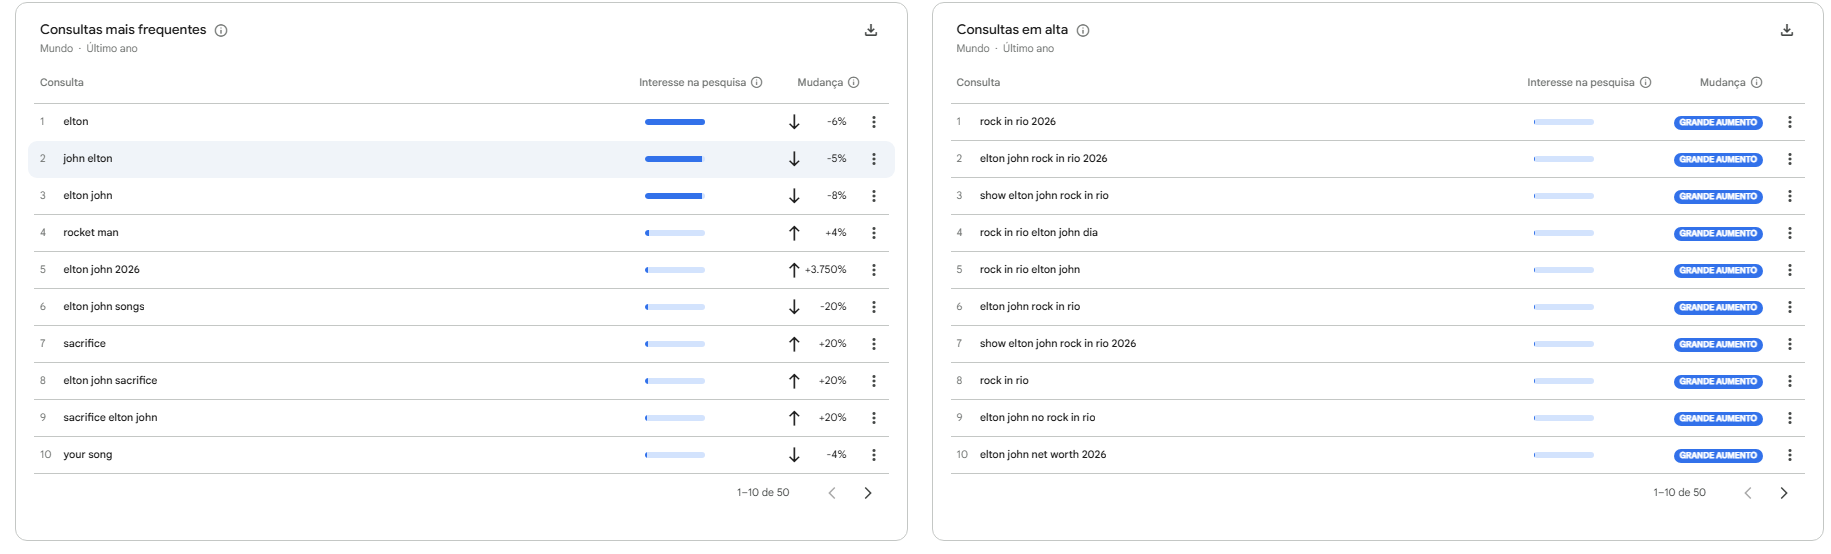1831x554 pixels.
Task: Open the query 'elton john 2026'
Action: (102, 269)
